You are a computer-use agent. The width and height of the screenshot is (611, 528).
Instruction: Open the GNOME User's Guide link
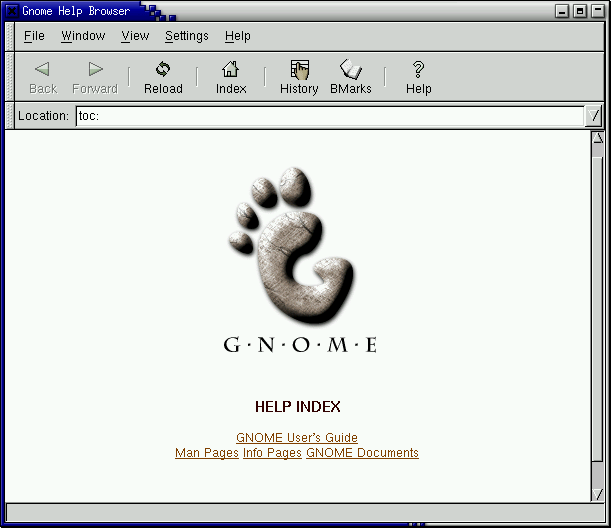297,438
